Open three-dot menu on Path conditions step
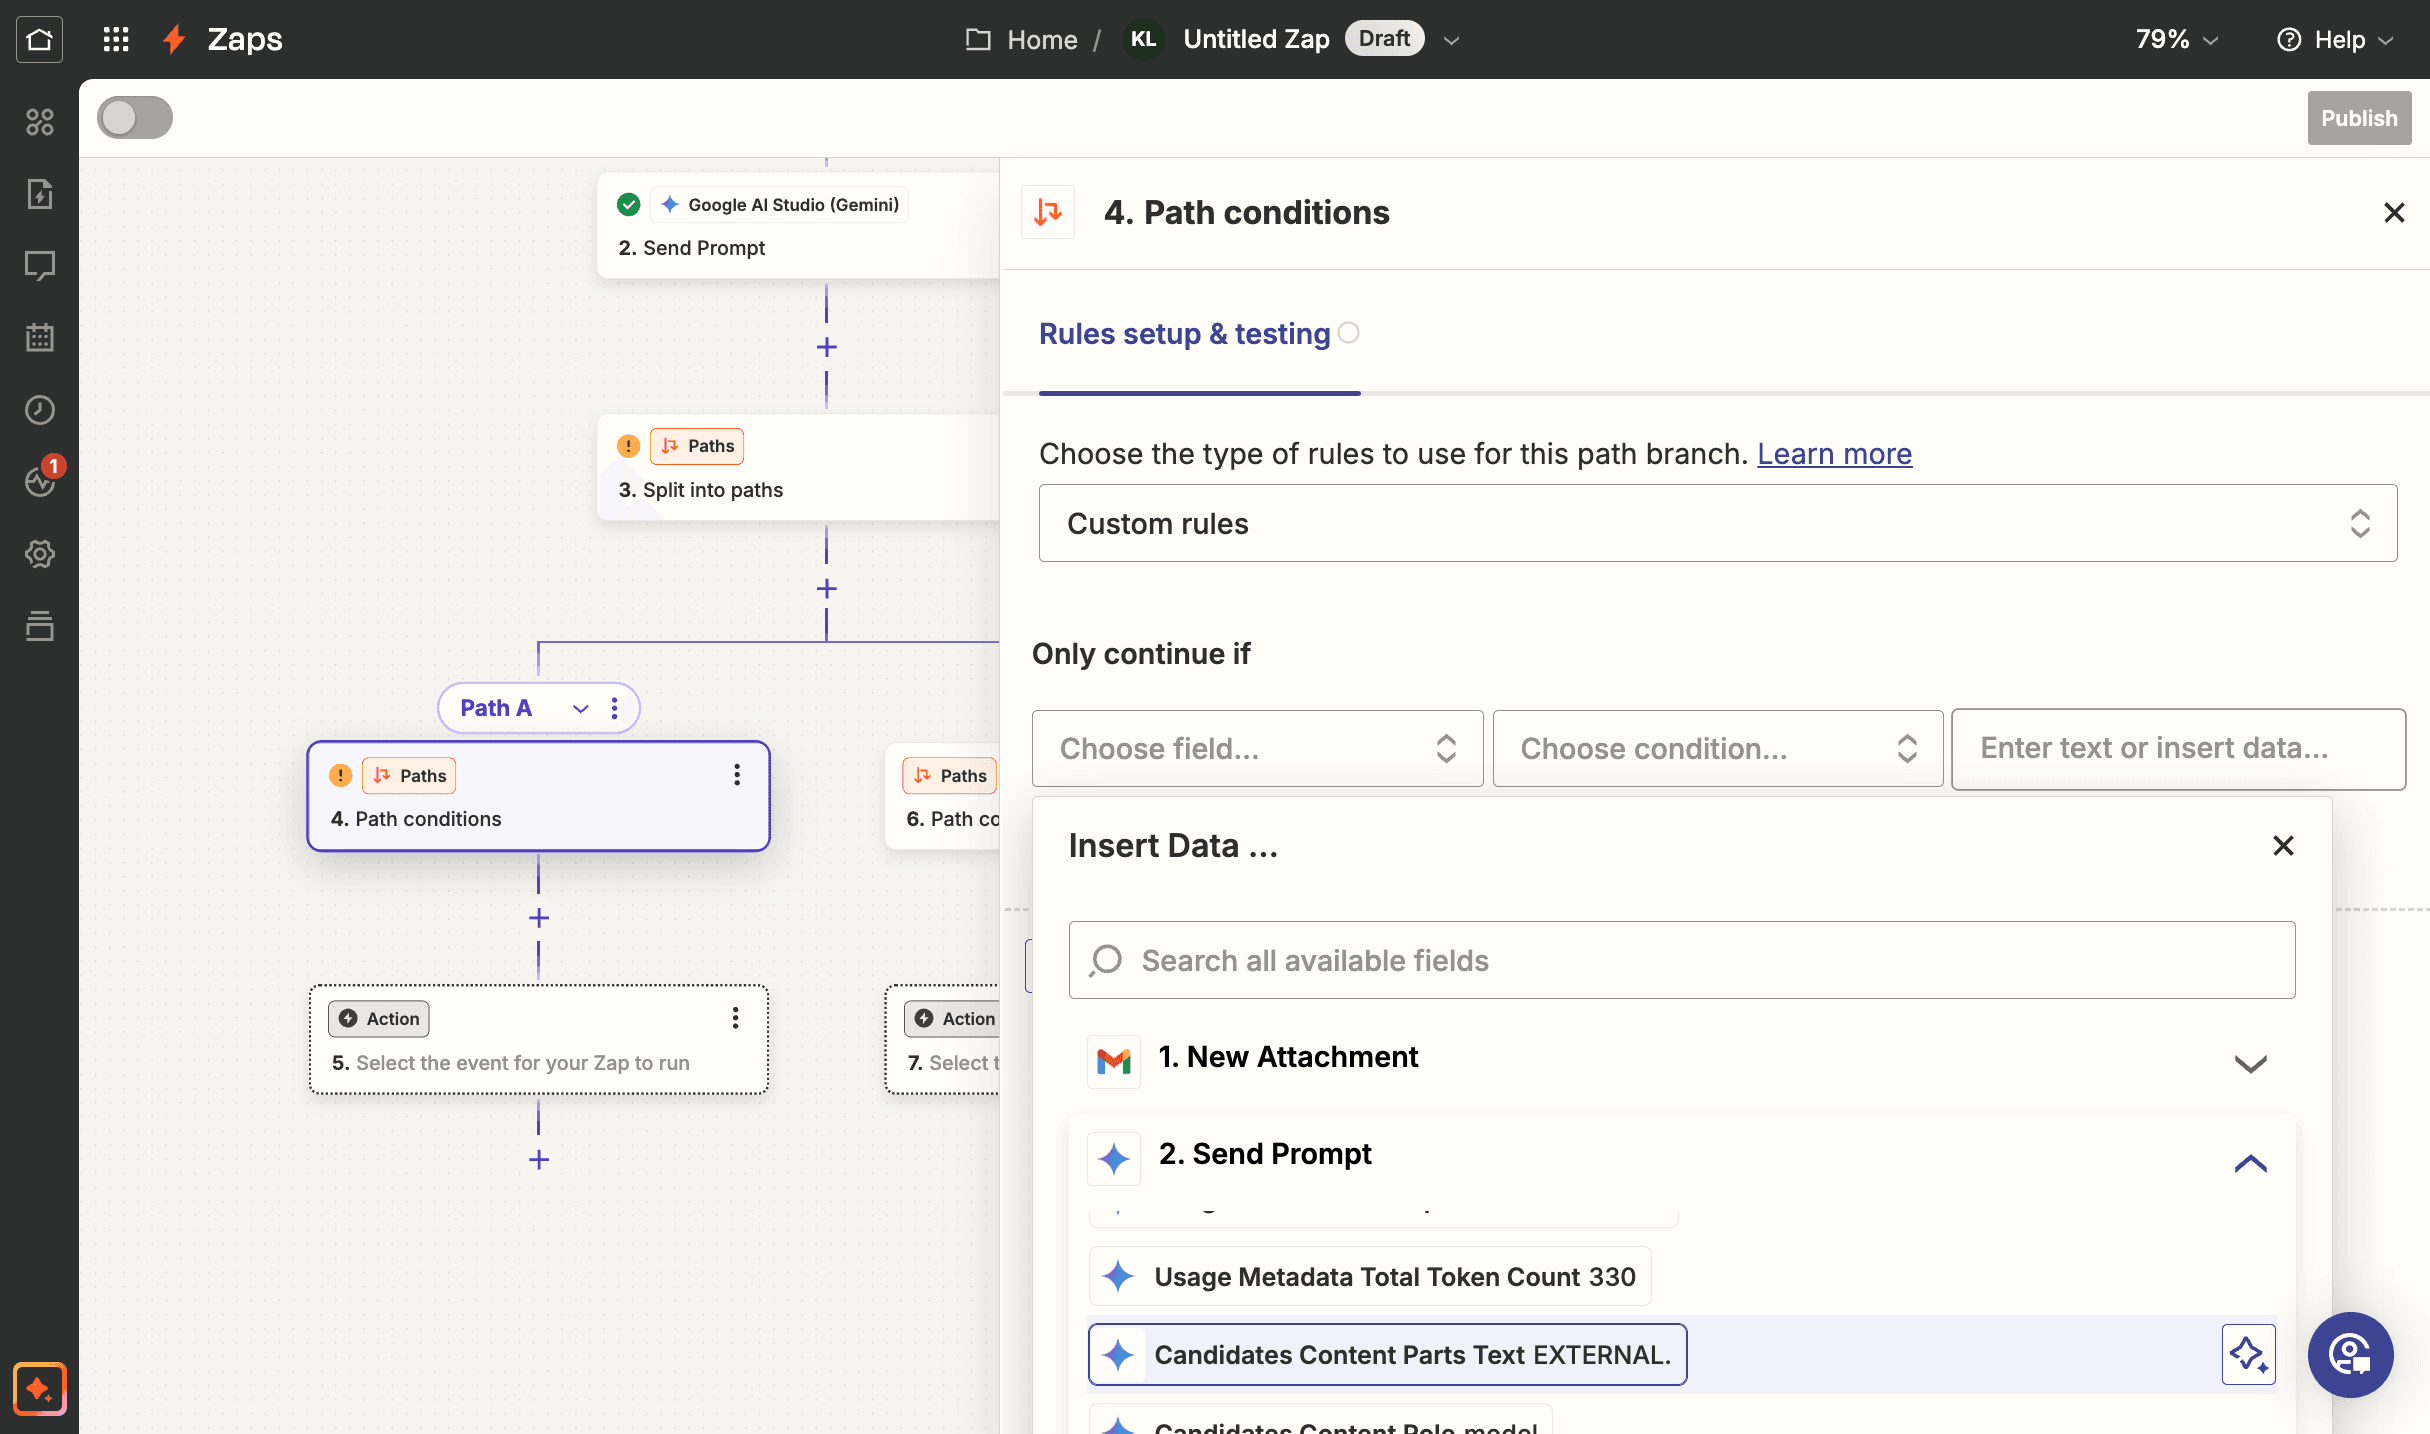 coord(737,775)
